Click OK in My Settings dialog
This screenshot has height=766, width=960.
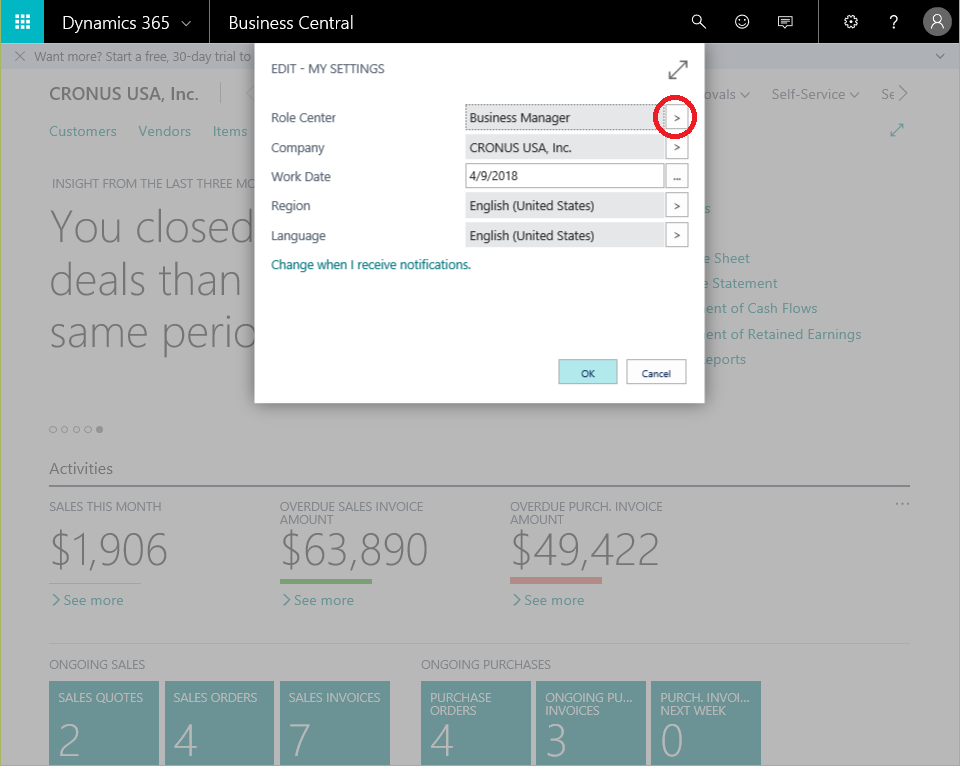pos(588,372)
